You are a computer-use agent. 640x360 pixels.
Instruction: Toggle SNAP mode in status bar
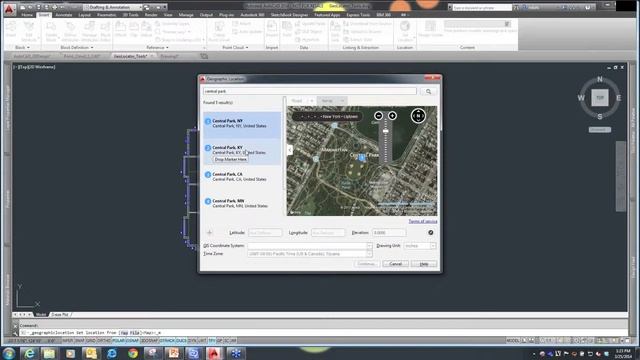pos(80,341)
